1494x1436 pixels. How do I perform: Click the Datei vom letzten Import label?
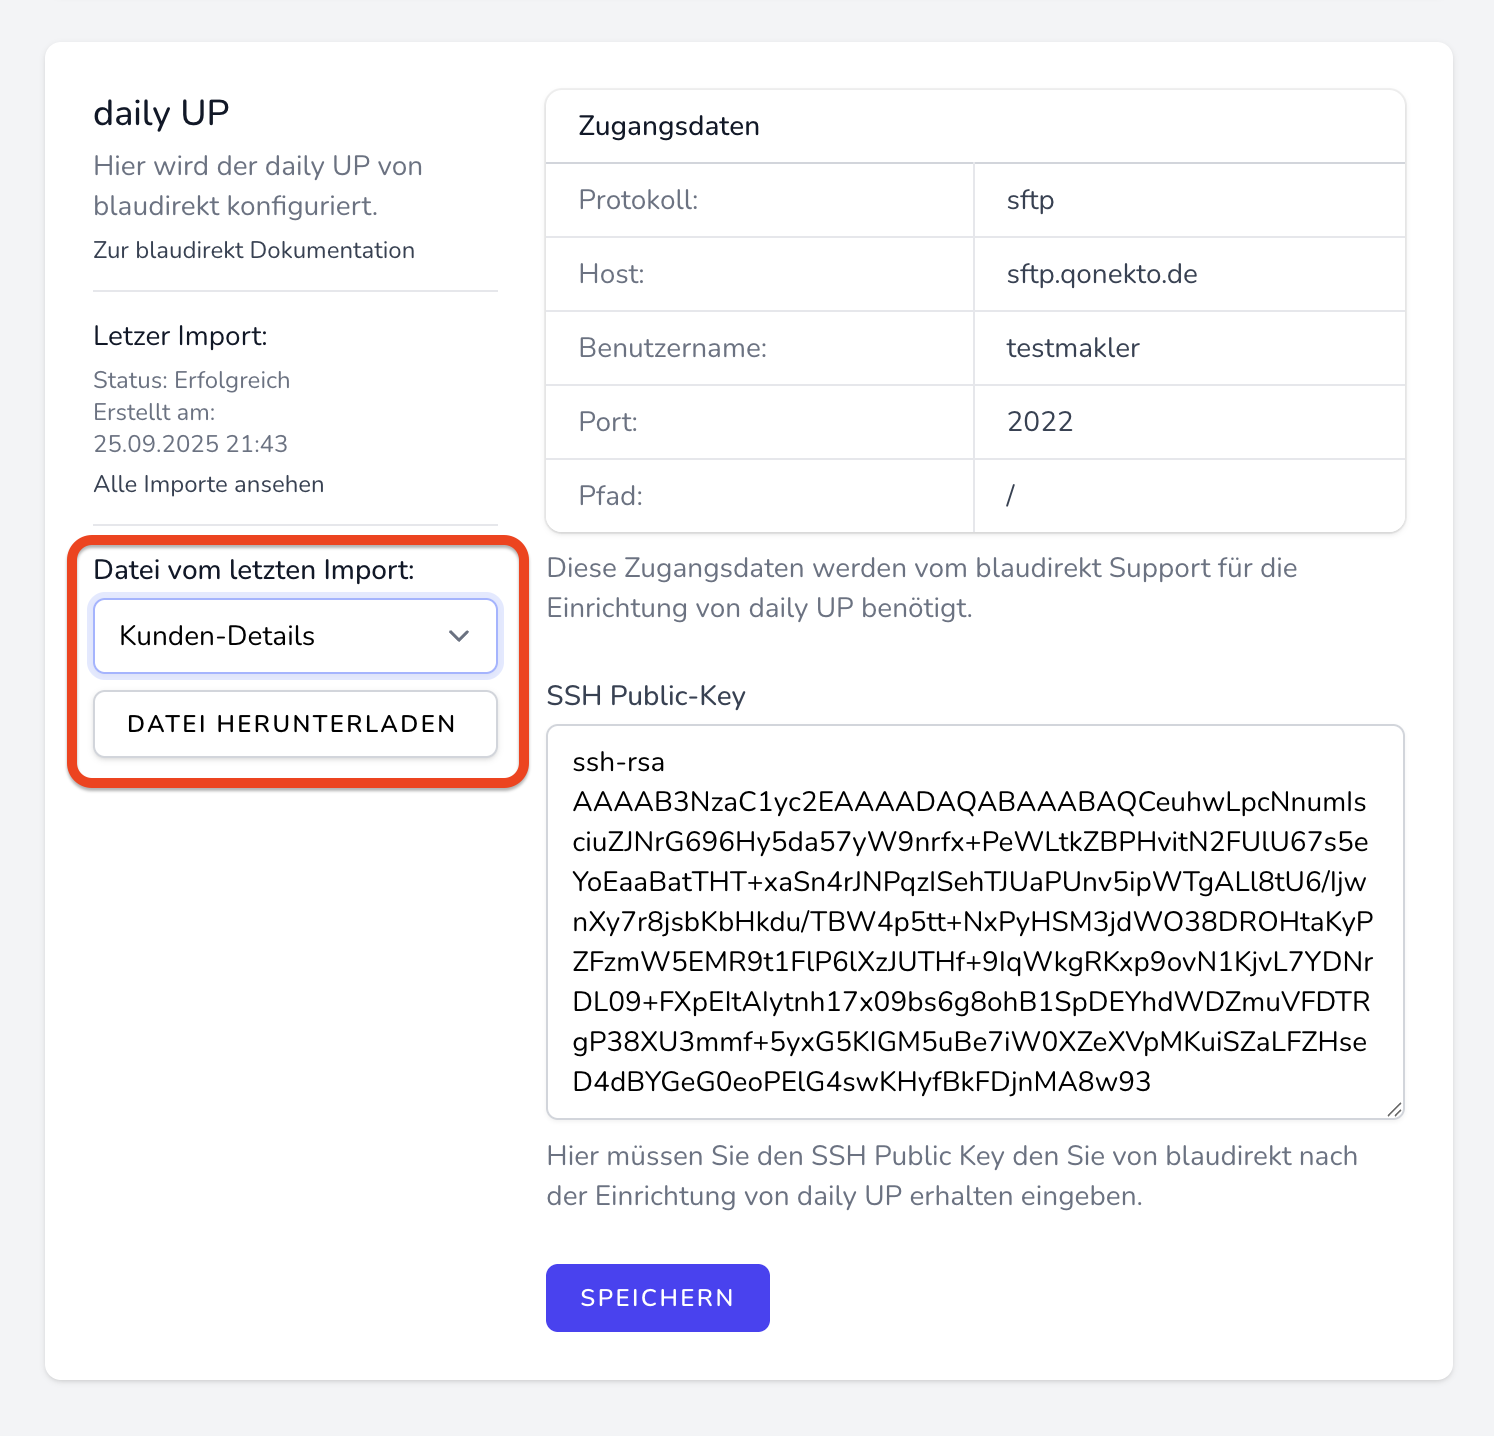[x=254, y=570]
